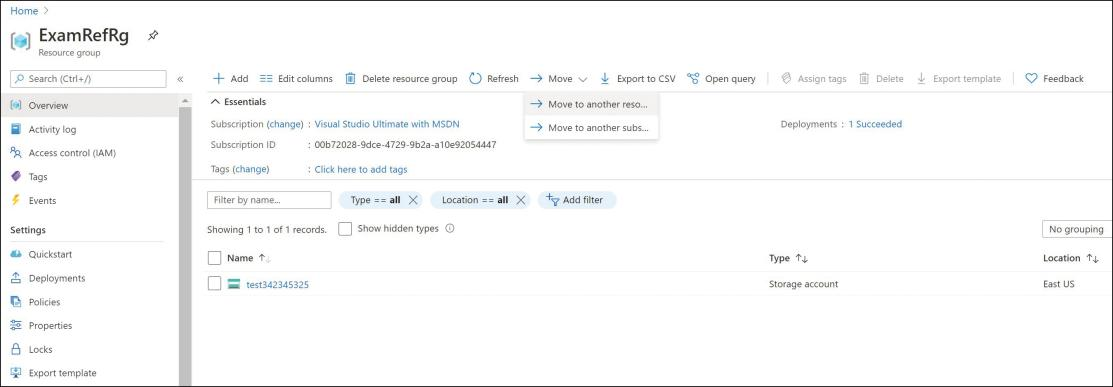Click the Edit columns icon
1113x387 pixels.
[266, 79]
